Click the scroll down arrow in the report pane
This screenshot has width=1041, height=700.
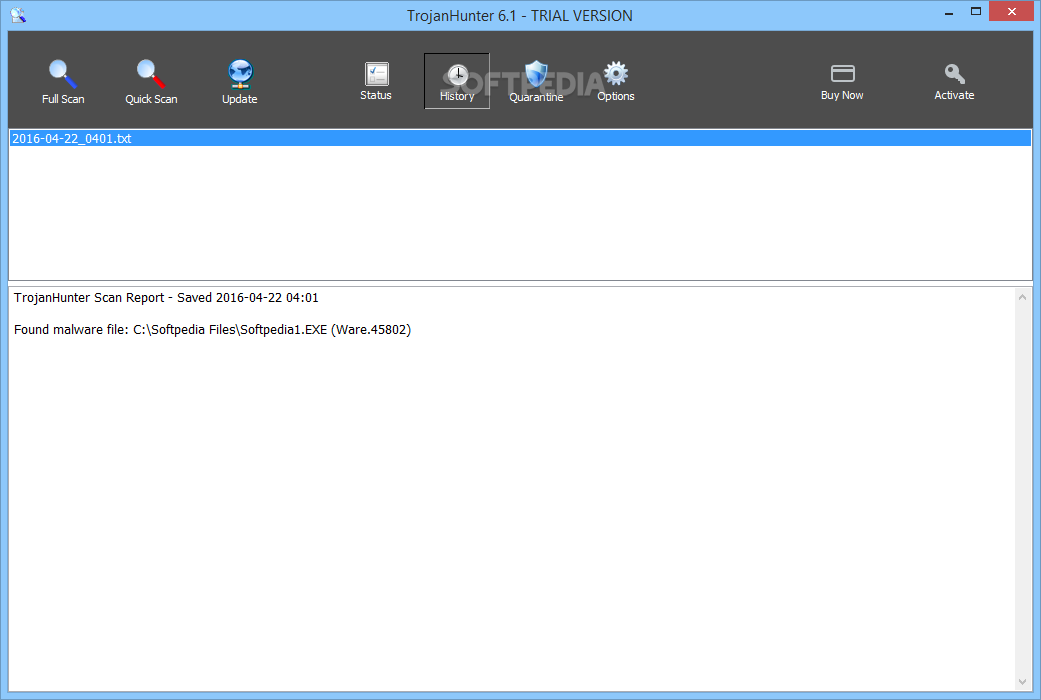pyautogui.click(x=1022, y=682)
